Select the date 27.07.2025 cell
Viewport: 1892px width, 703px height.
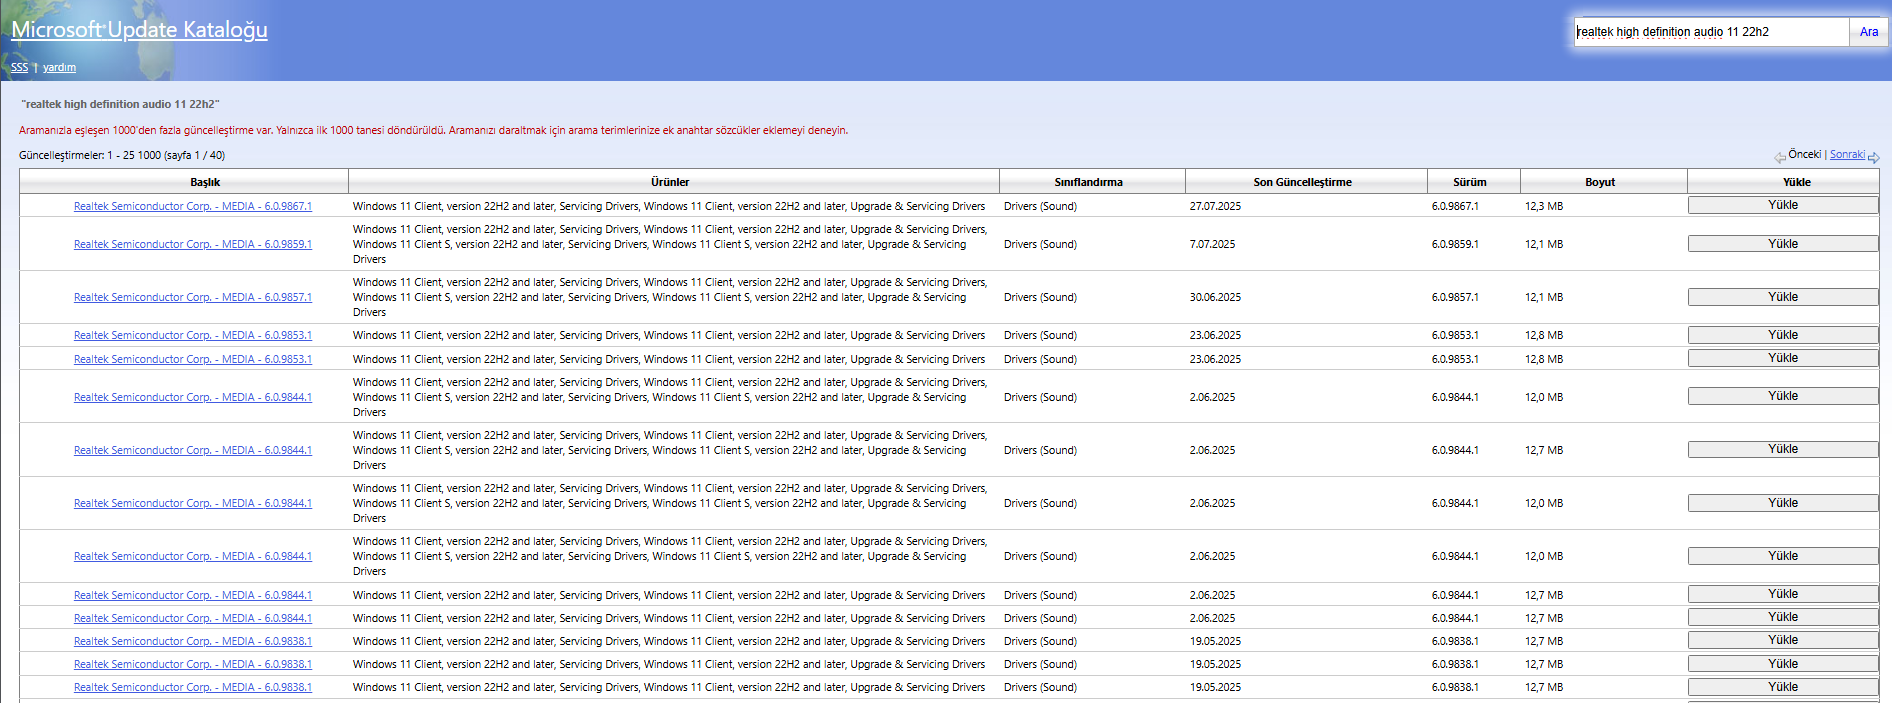1306,206
